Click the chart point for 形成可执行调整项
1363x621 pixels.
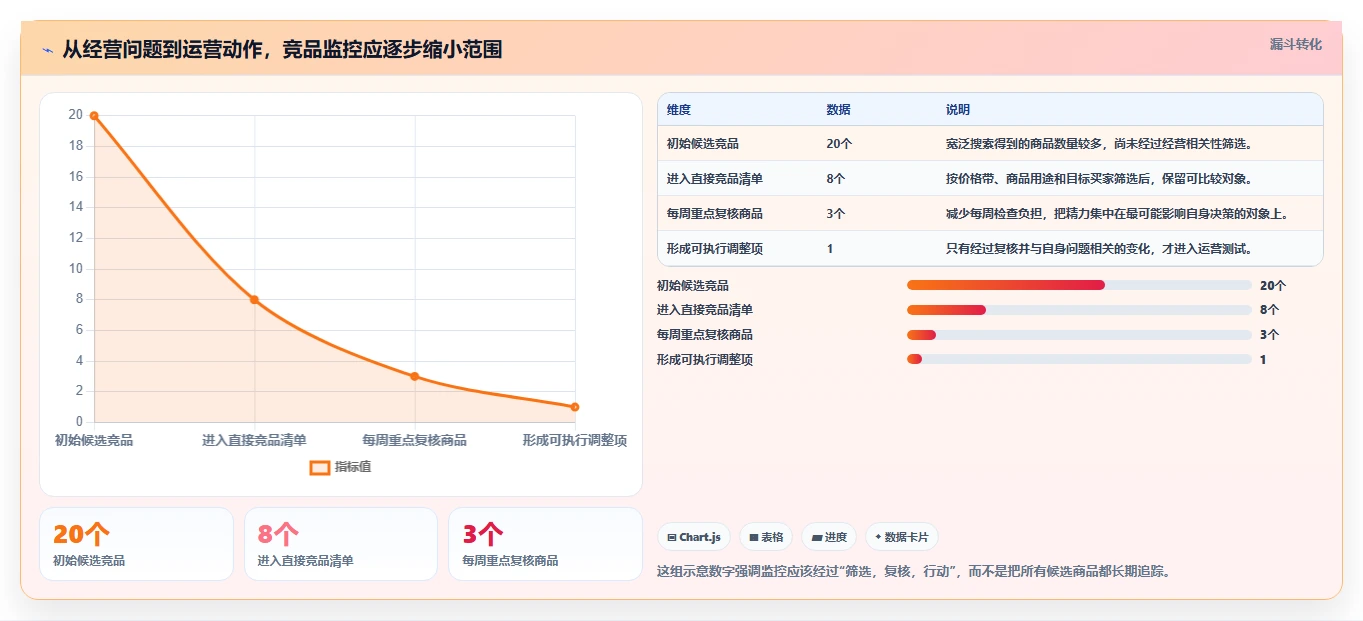click(575, 407)
